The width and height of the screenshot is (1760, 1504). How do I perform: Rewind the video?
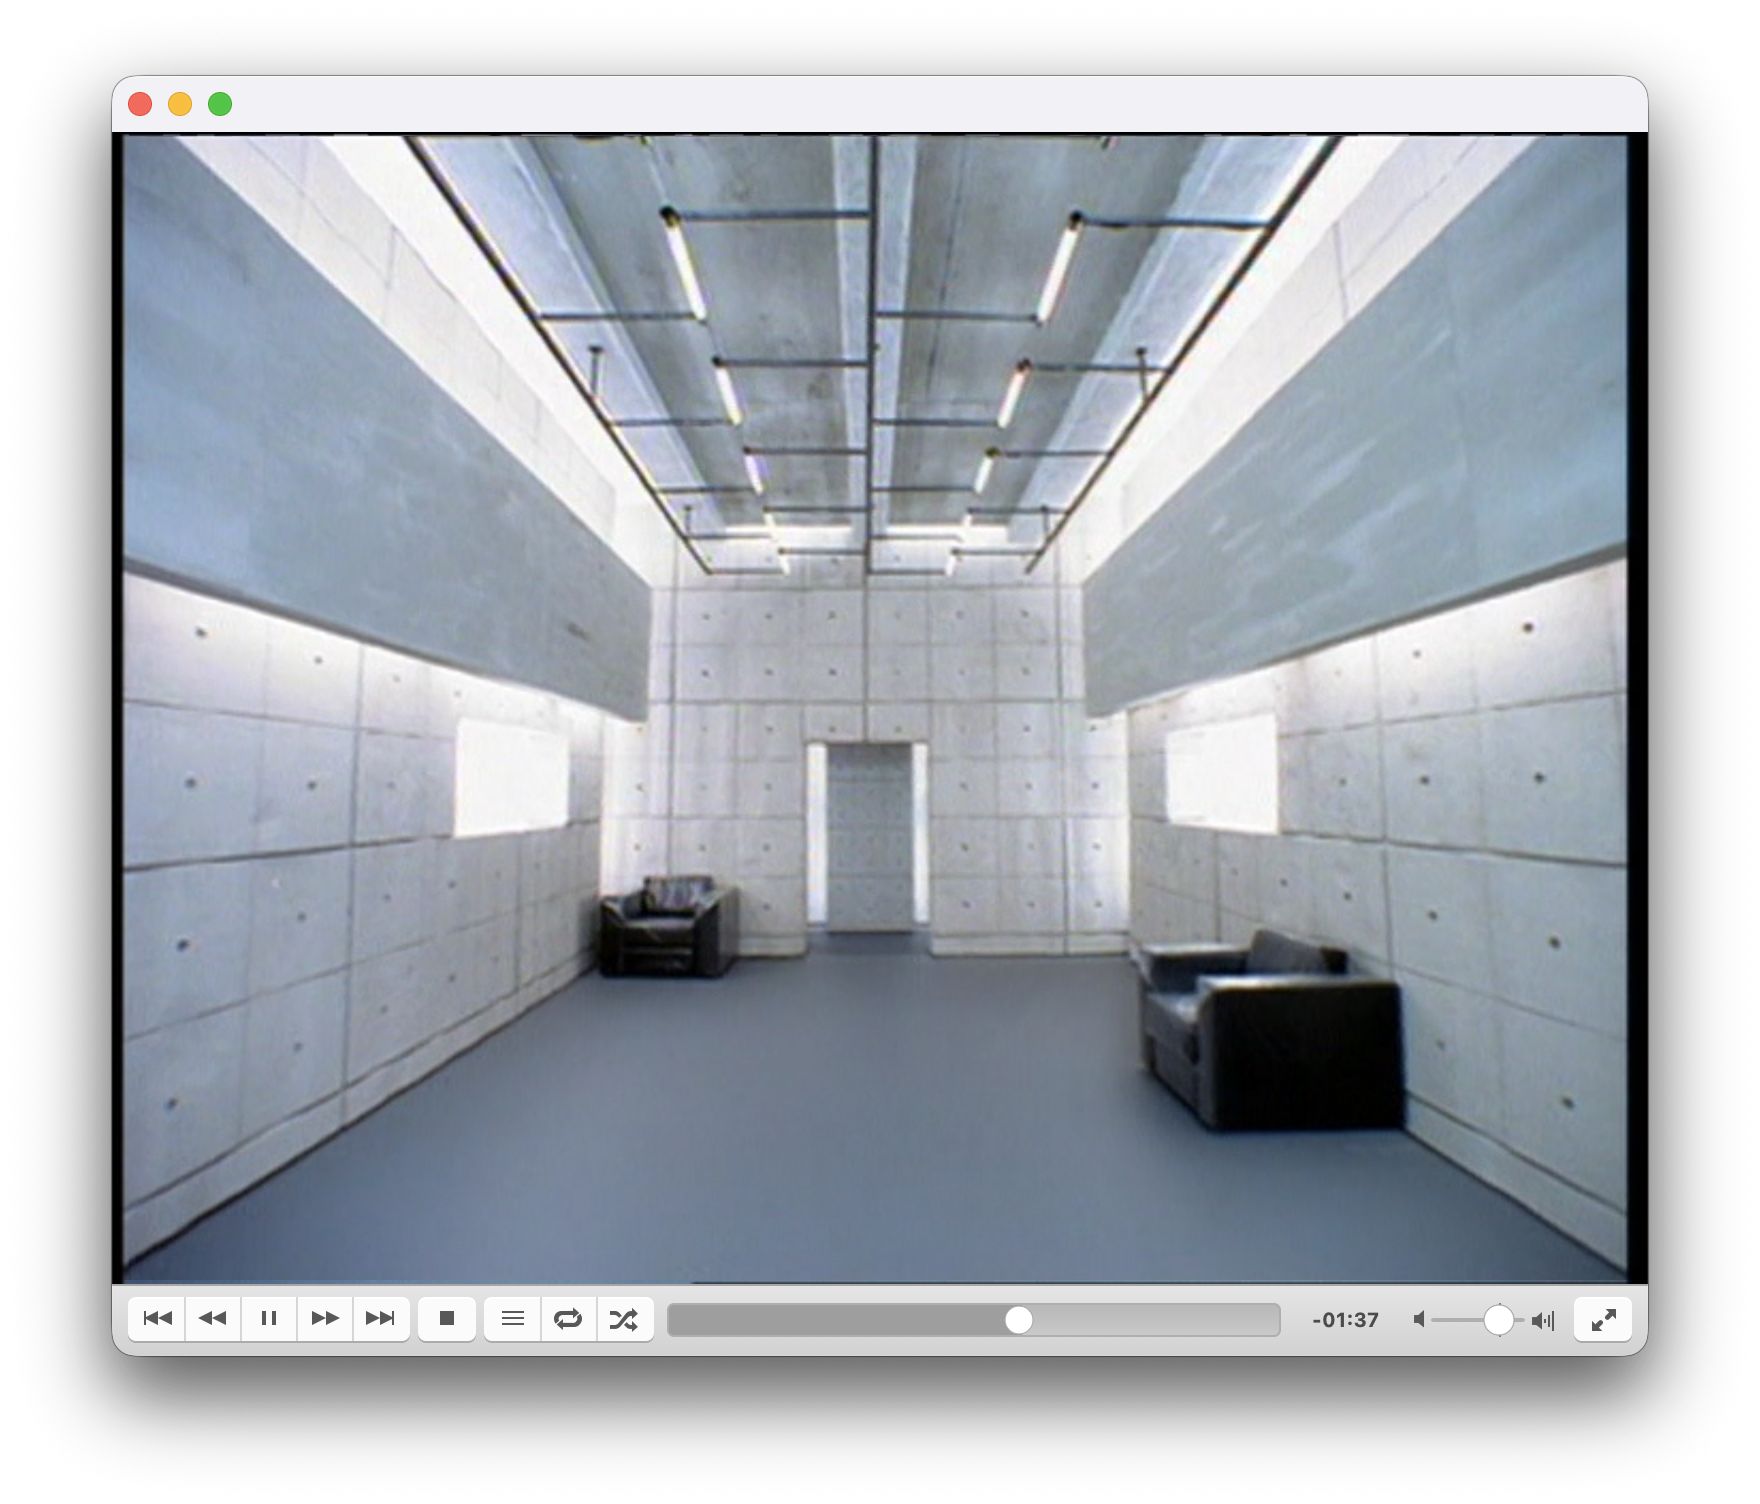tap(212, 1319)
